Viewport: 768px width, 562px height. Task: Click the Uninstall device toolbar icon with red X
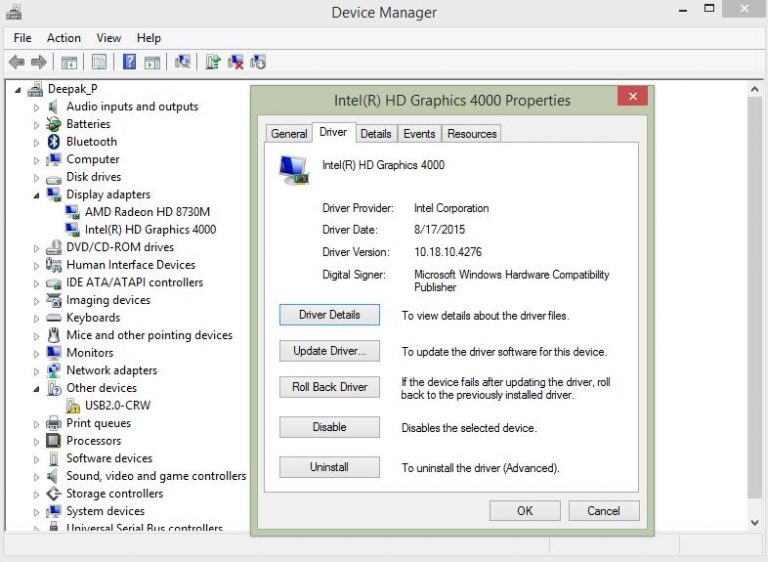coord(236,62)
